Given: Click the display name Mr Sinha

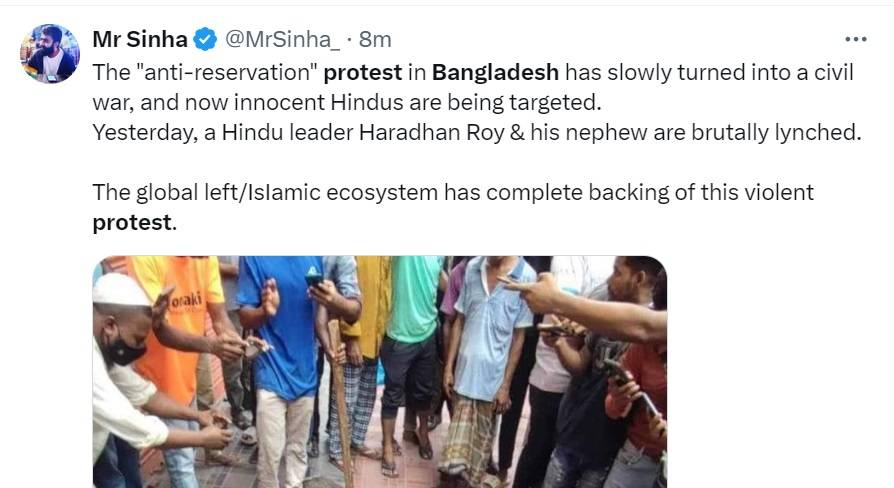Looking at the screenshot, I should coord(139,40).
